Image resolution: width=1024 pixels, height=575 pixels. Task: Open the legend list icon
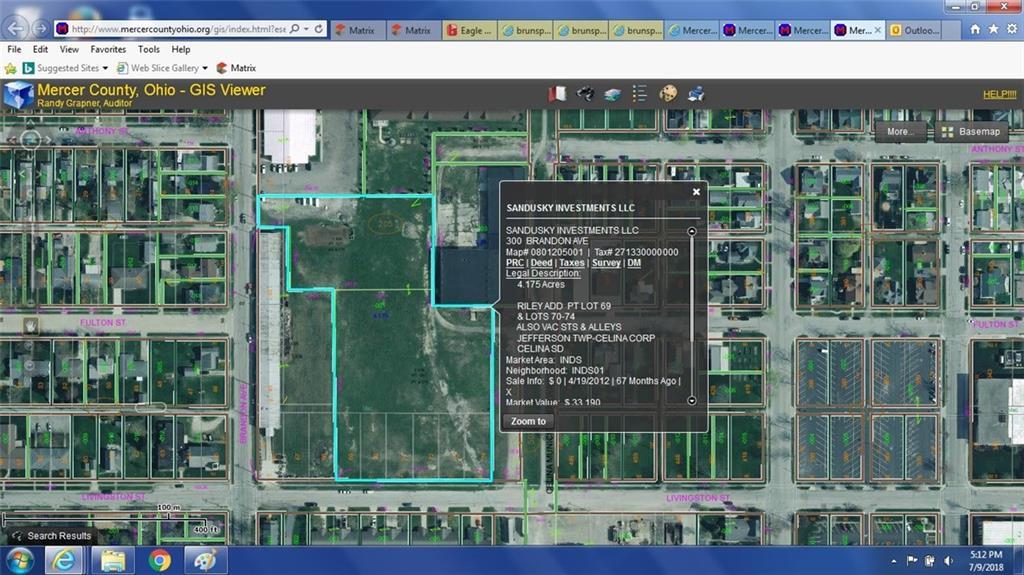pos(640,94)
